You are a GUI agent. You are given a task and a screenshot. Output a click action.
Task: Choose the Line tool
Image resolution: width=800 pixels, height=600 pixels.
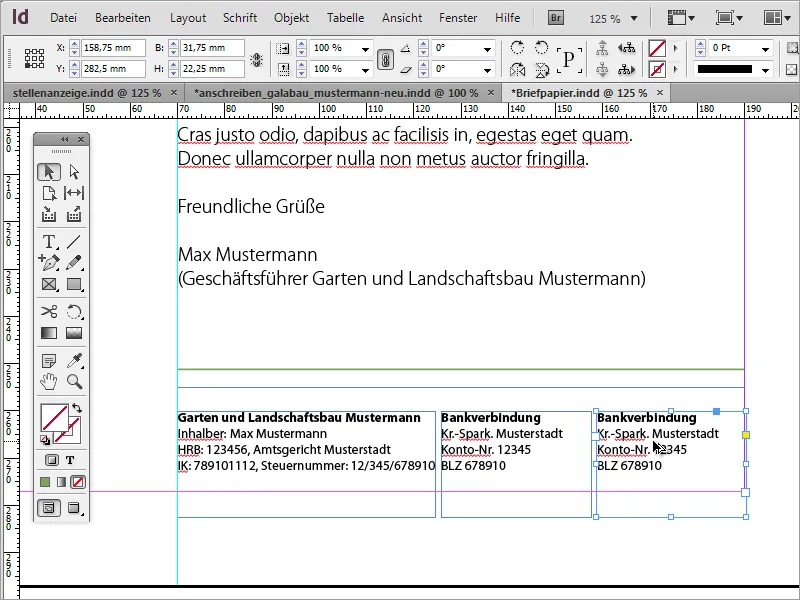(x=74, y=241)
